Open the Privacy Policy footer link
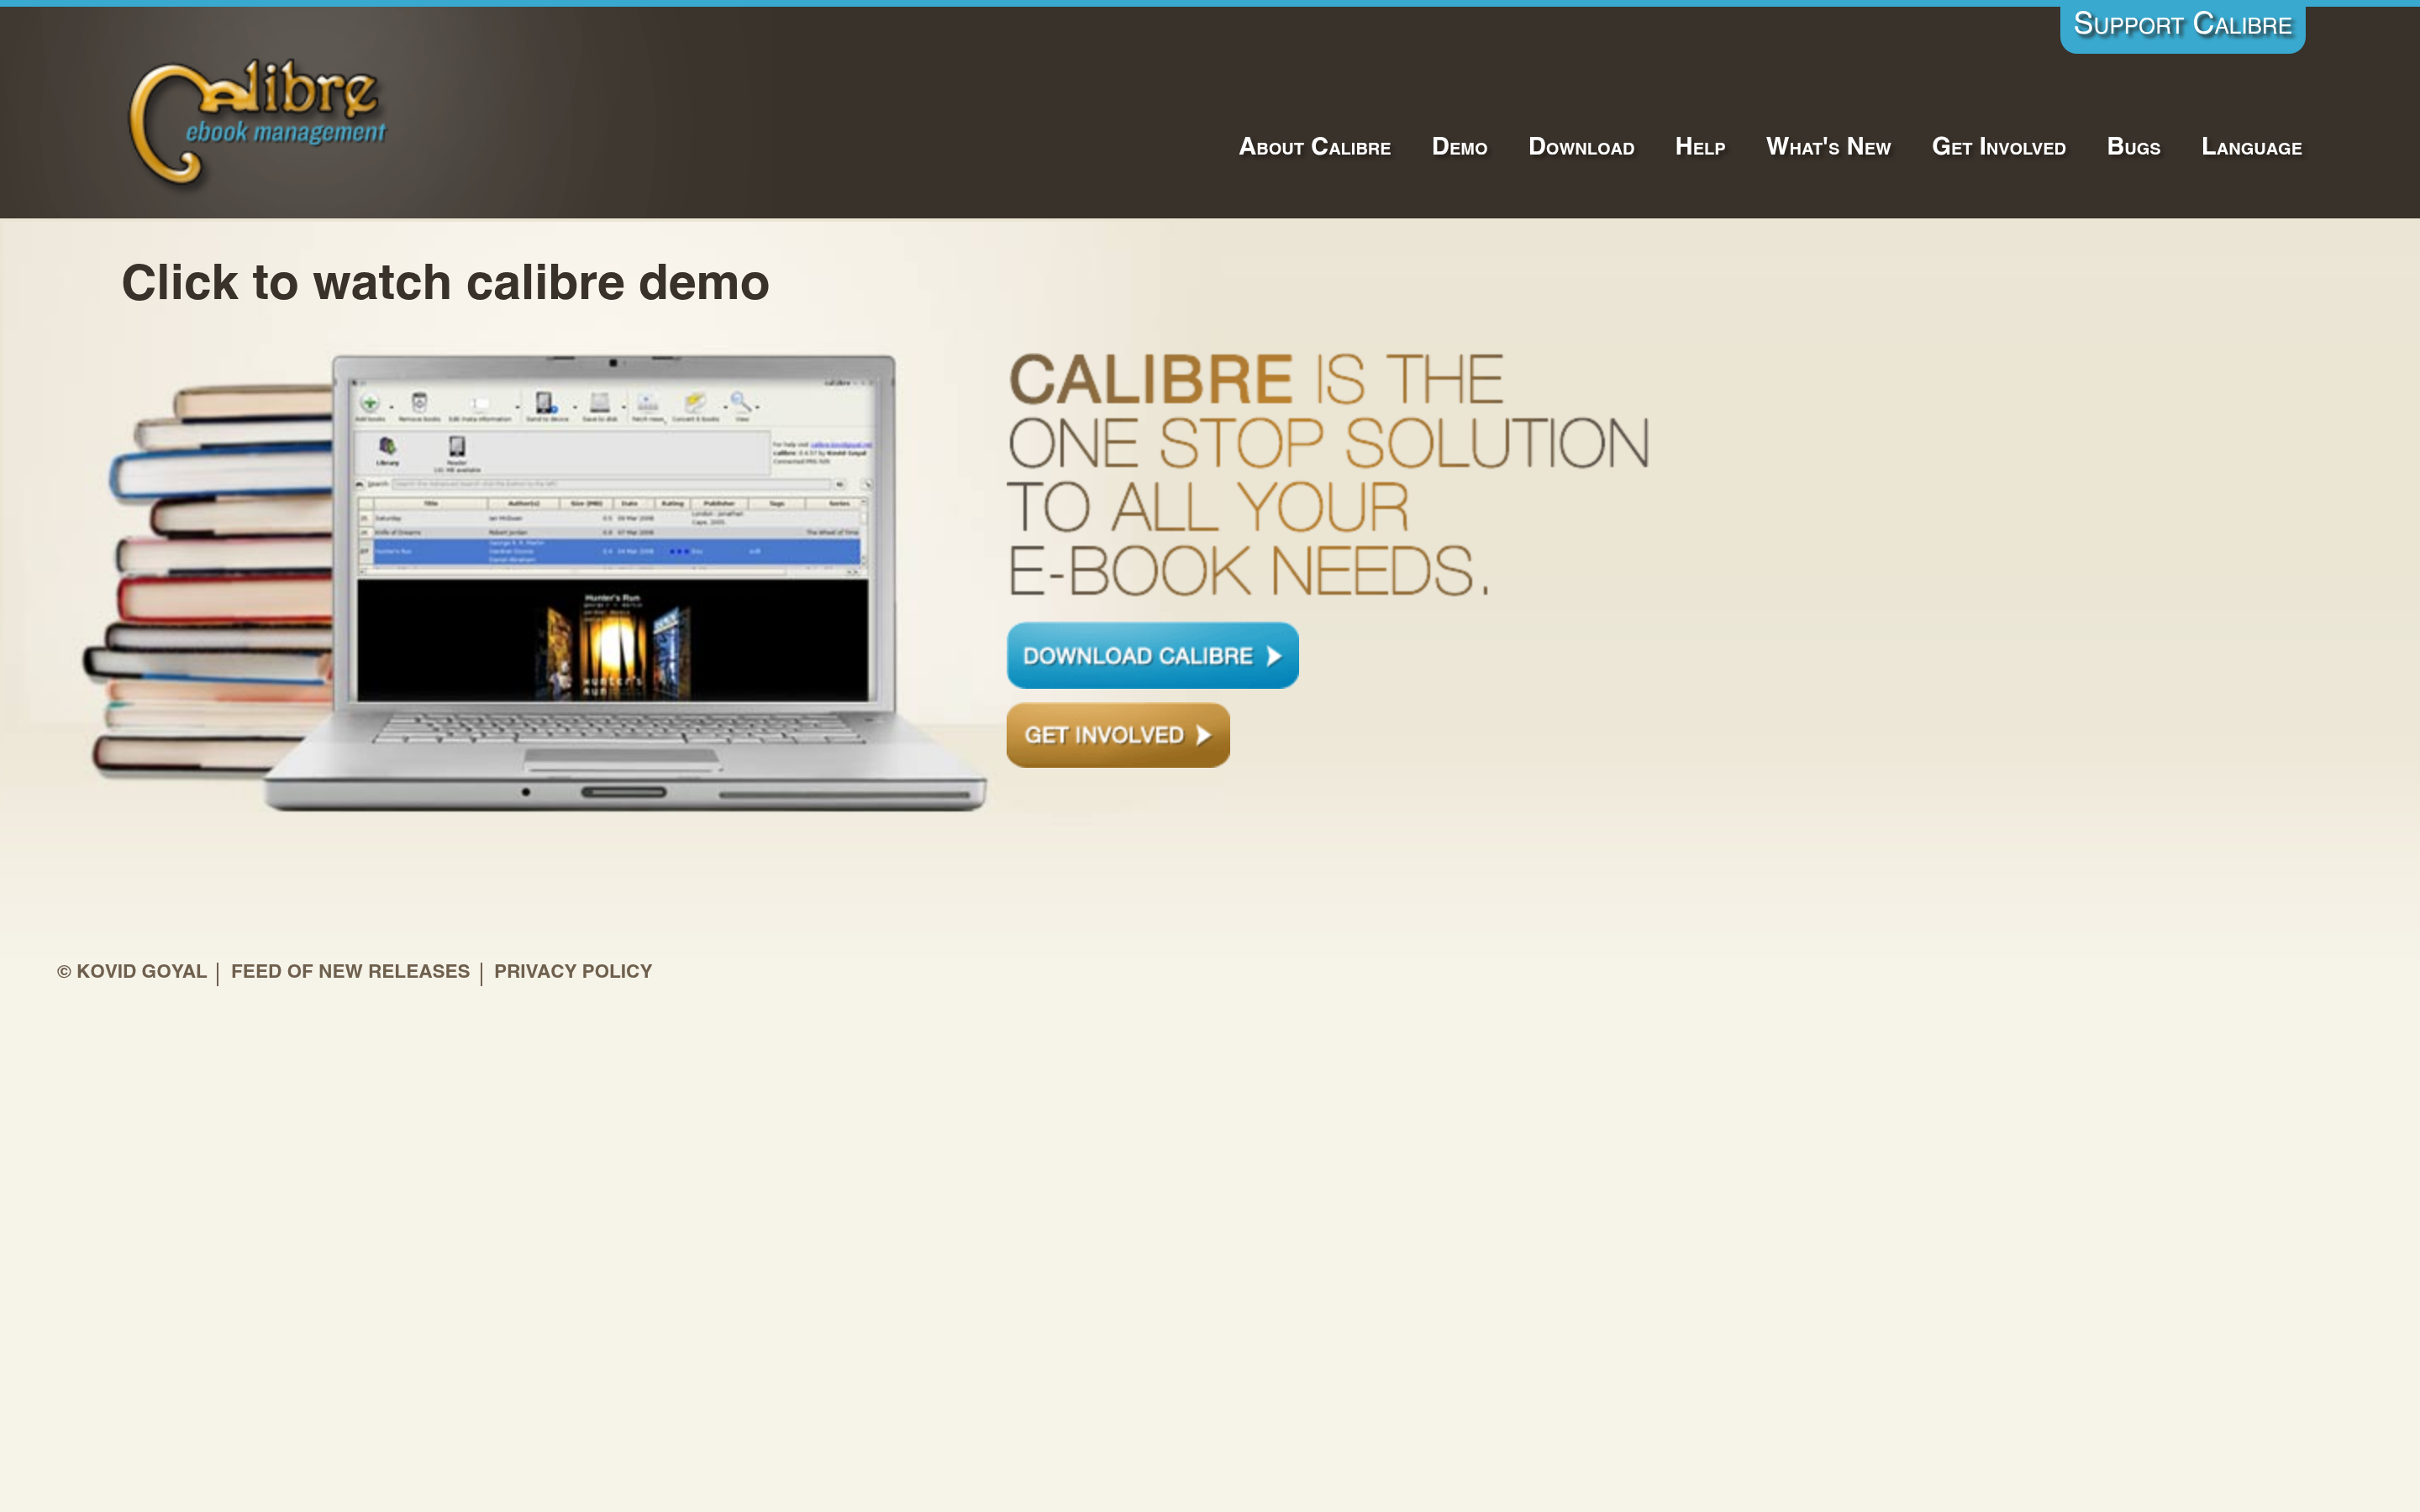This screenshot has height=1512, width=2420. click(573, 971)
